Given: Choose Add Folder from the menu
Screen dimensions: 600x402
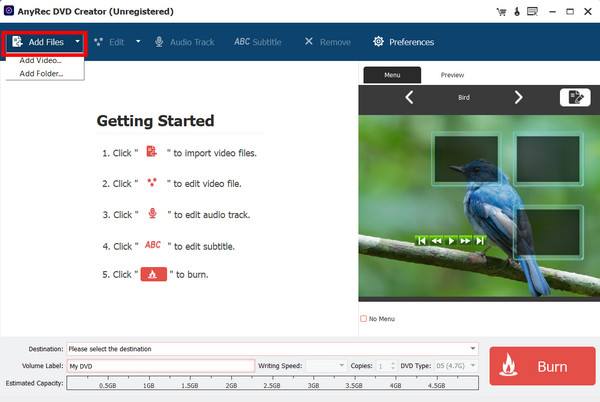Looking at the screenshot, I should pyautogui.click(x=41, y=73).
